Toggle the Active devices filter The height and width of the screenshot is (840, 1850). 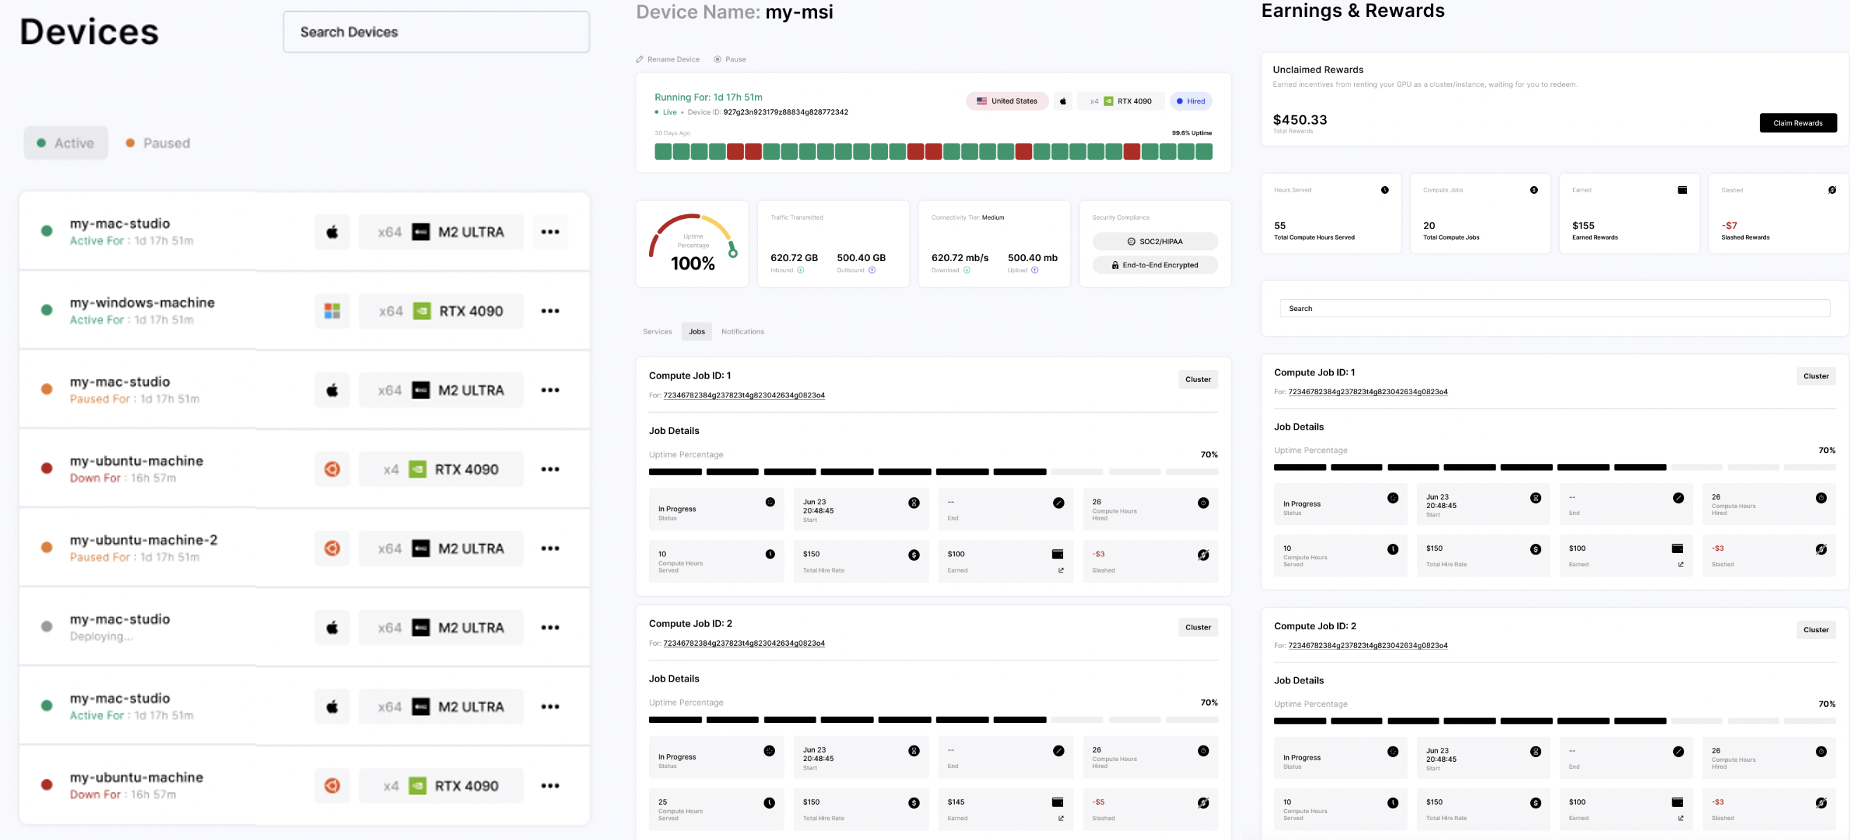[x=66, y=143]
